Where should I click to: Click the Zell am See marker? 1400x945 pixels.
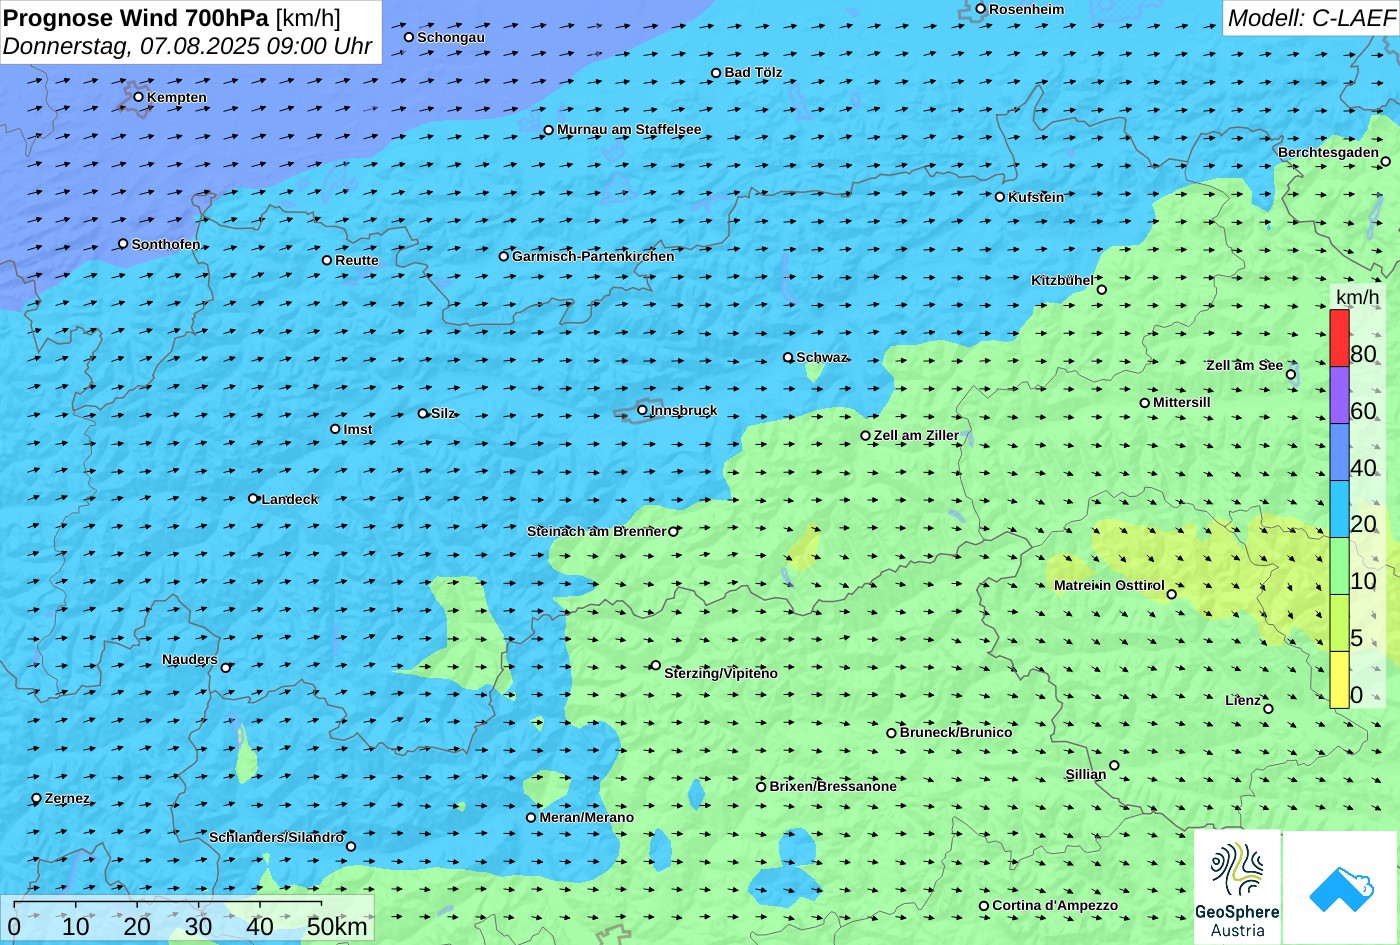(x=1291, y=375)
